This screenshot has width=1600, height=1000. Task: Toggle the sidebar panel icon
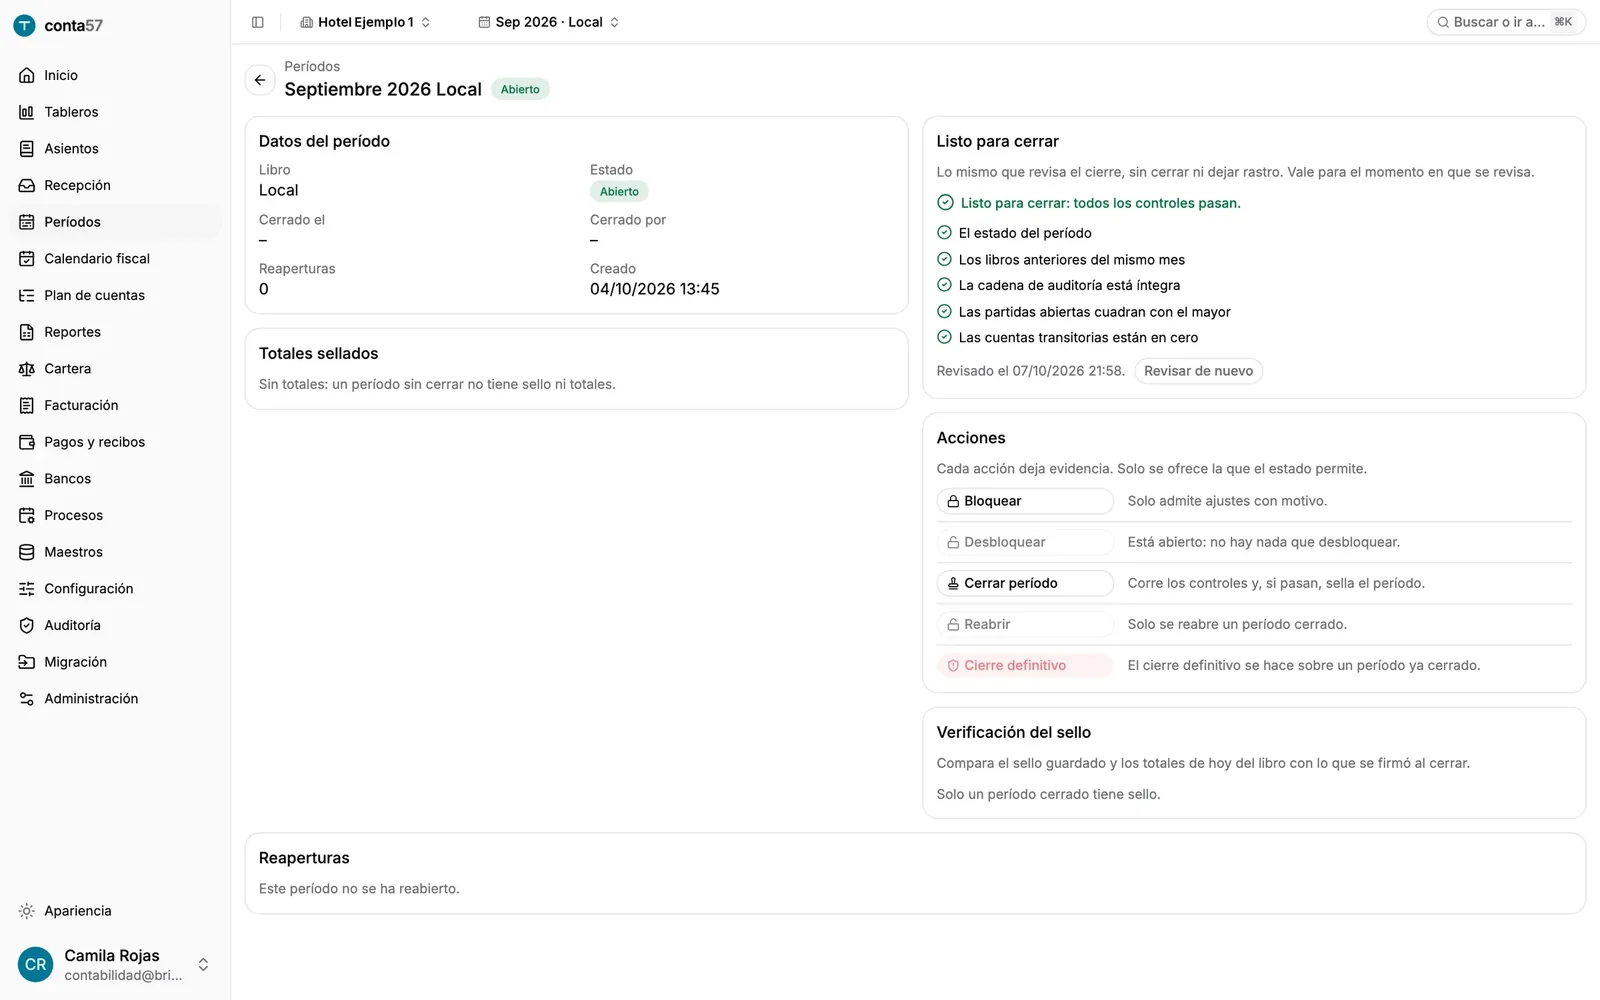[258, 22]
